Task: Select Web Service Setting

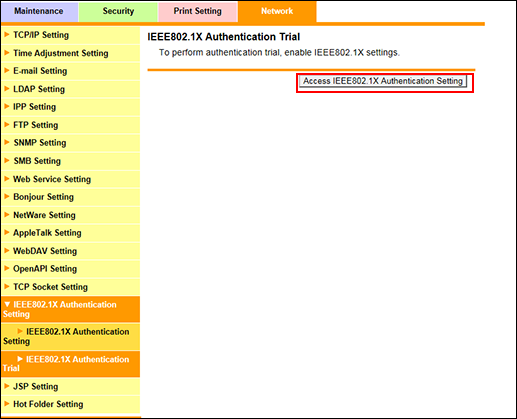Action: pos(71,179)
